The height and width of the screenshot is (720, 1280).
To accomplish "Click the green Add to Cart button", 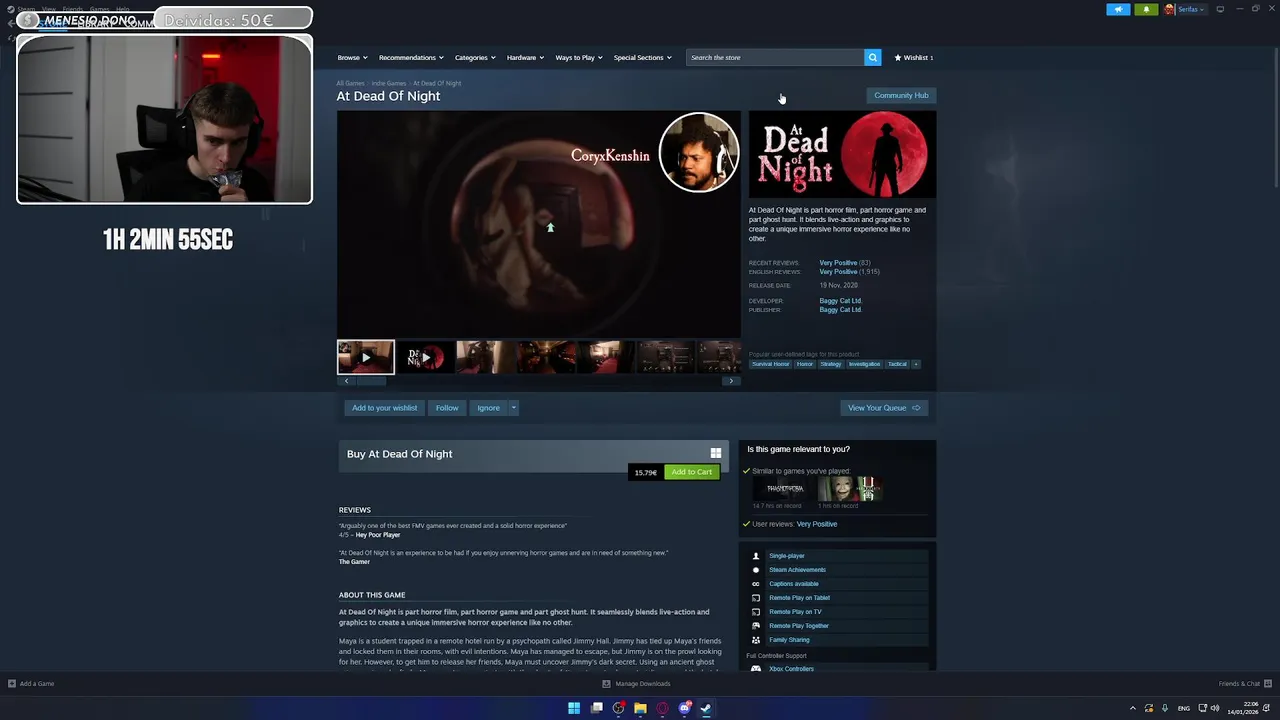I will pyautogui.click(x=692, y=472).
